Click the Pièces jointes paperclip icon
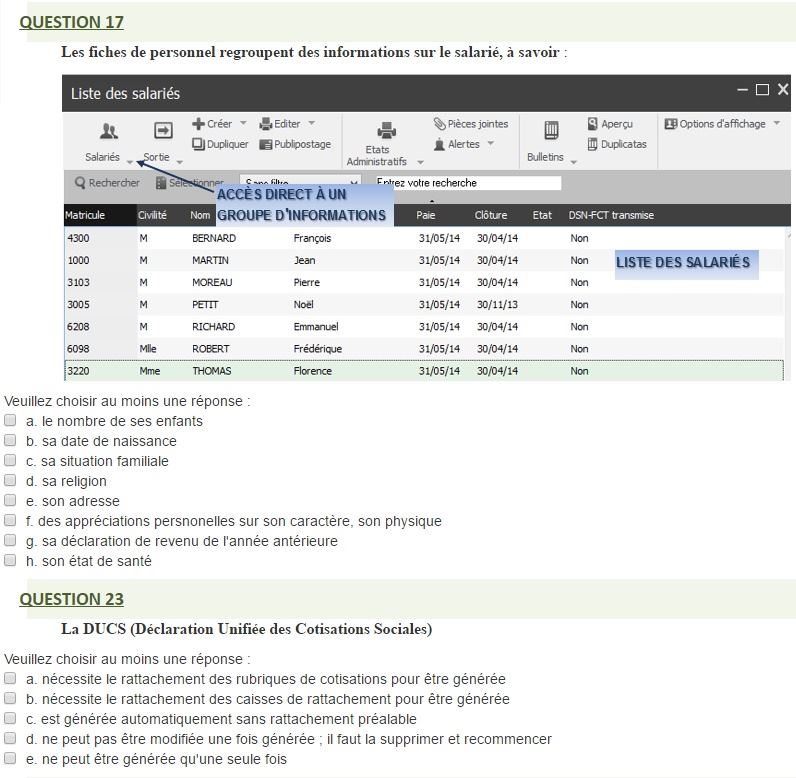This screenshot has width=796, height=778. point(440,124)
